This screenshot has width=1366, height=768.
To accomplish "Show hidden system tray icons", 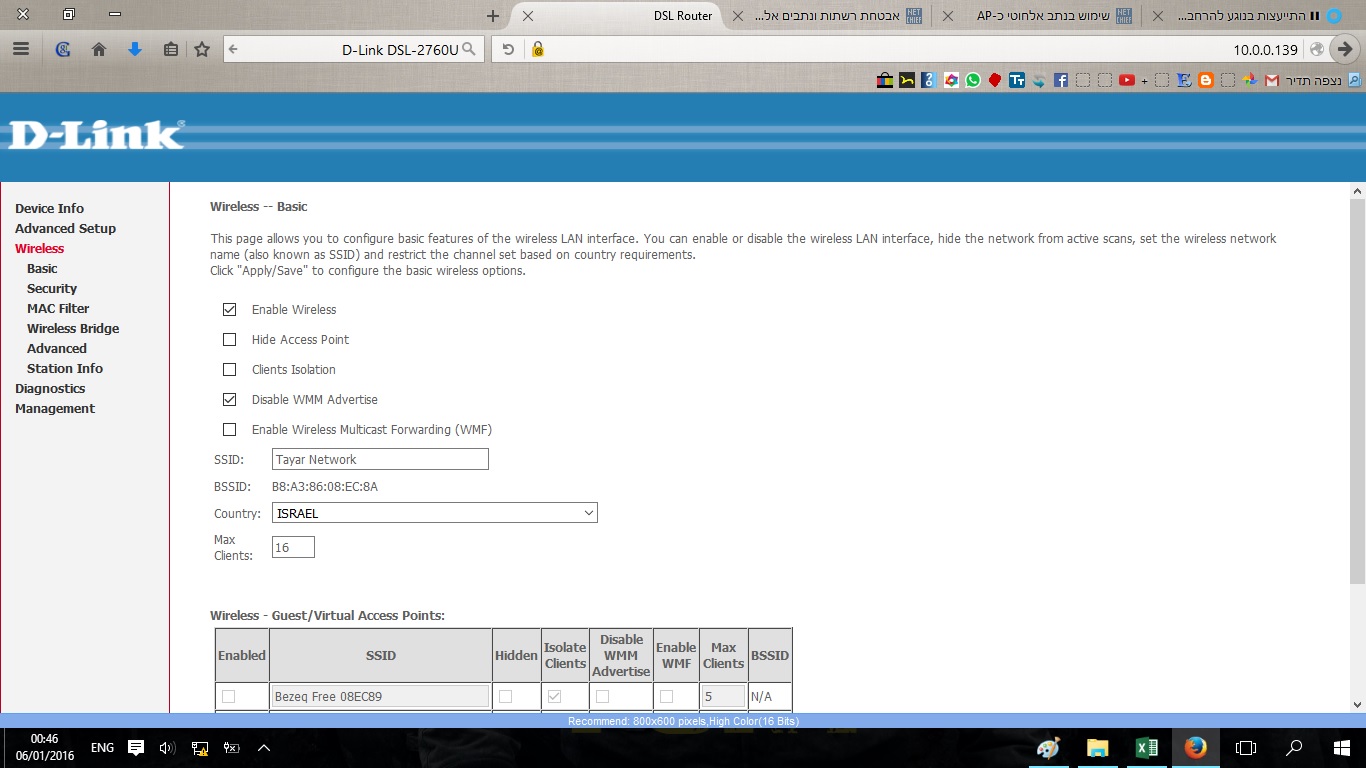I will pos(264,748).
